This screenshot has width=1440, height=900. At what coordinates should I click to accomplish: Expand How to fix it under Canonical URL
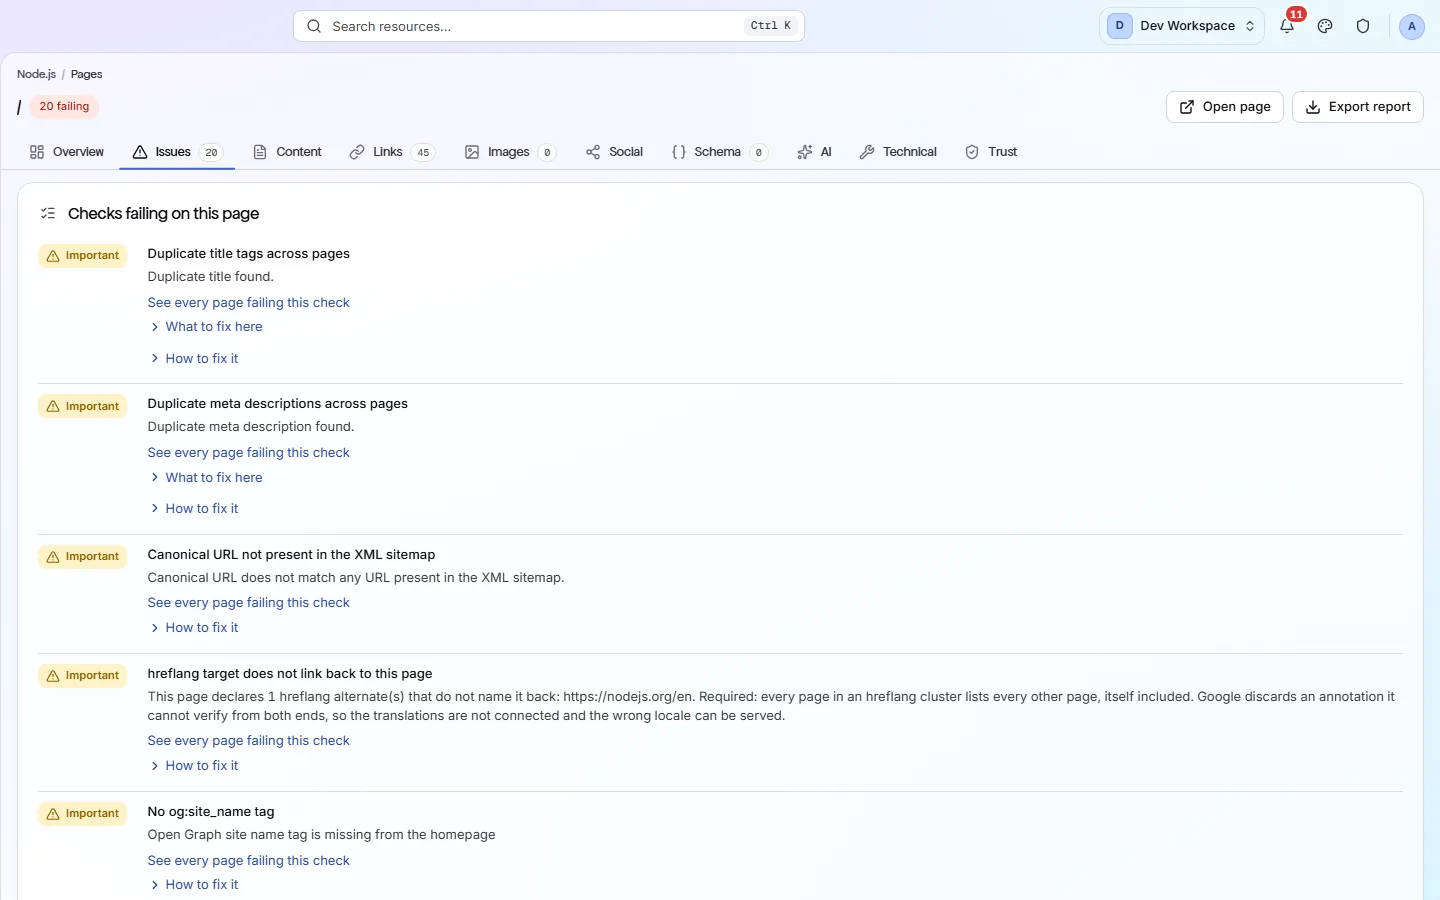click(194, 628)
